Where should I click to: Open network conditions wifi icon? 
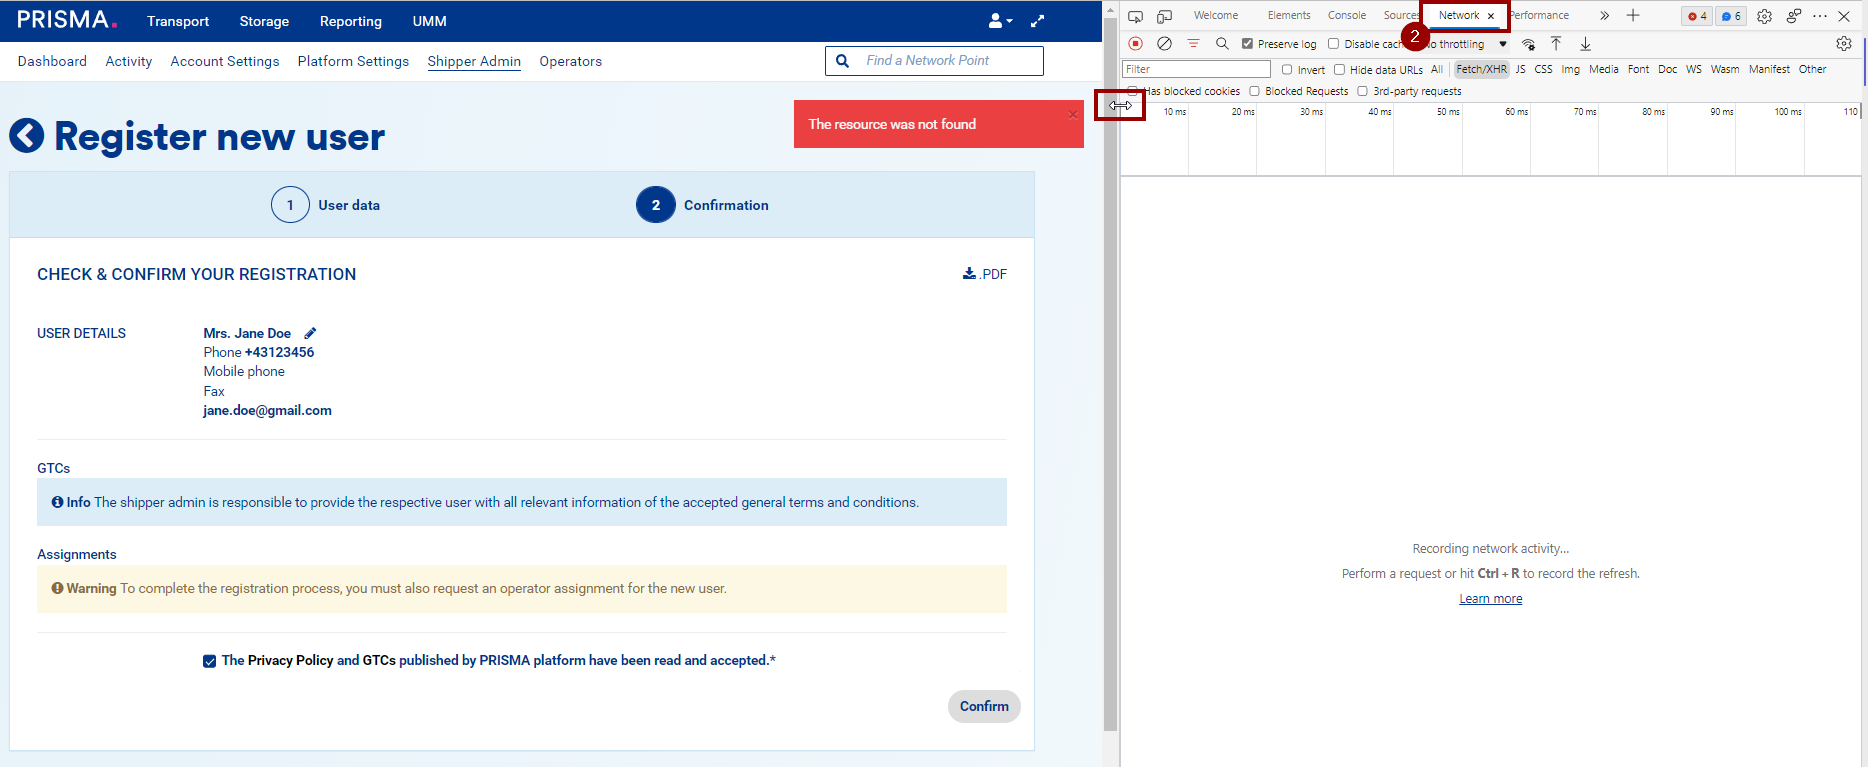1528,44
